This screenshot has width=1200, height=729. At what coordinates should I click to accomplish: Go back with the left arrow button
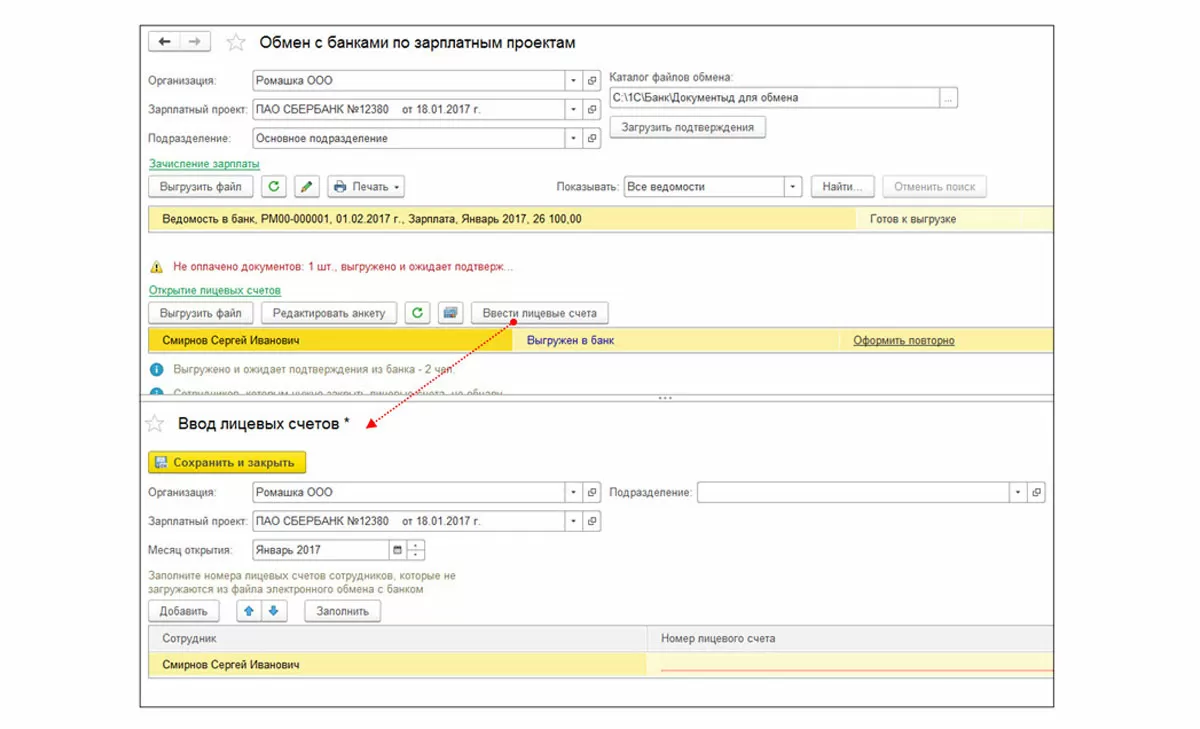[x=164, y=42]
